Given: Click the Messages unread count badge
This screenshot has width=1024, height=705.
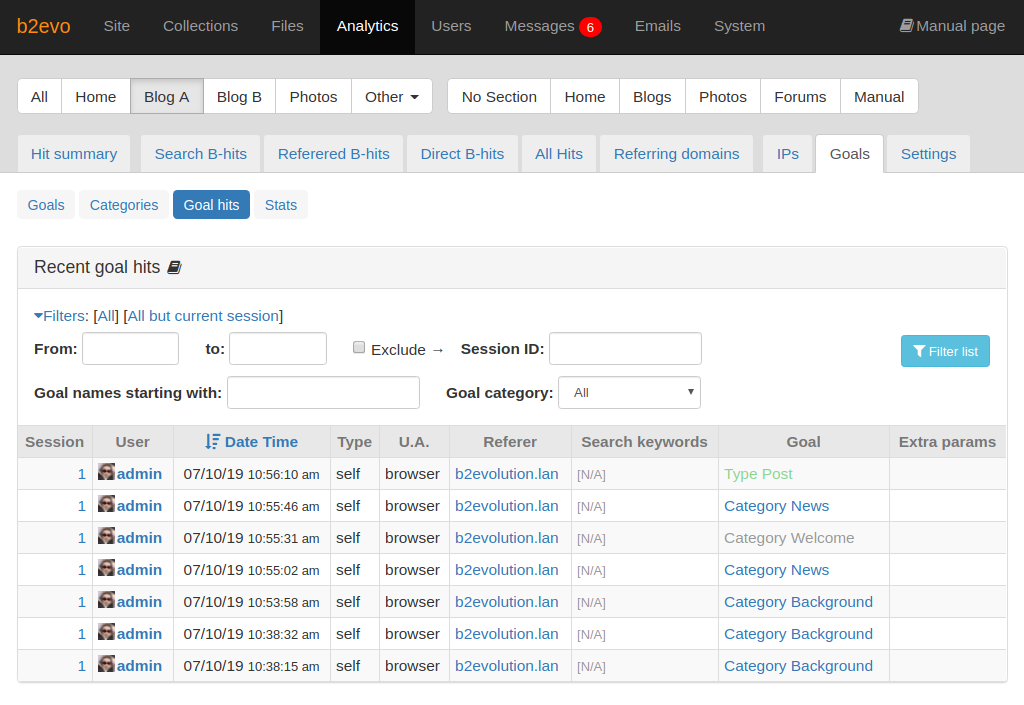Looking at the screenshot, I should [x=590, y=27].
